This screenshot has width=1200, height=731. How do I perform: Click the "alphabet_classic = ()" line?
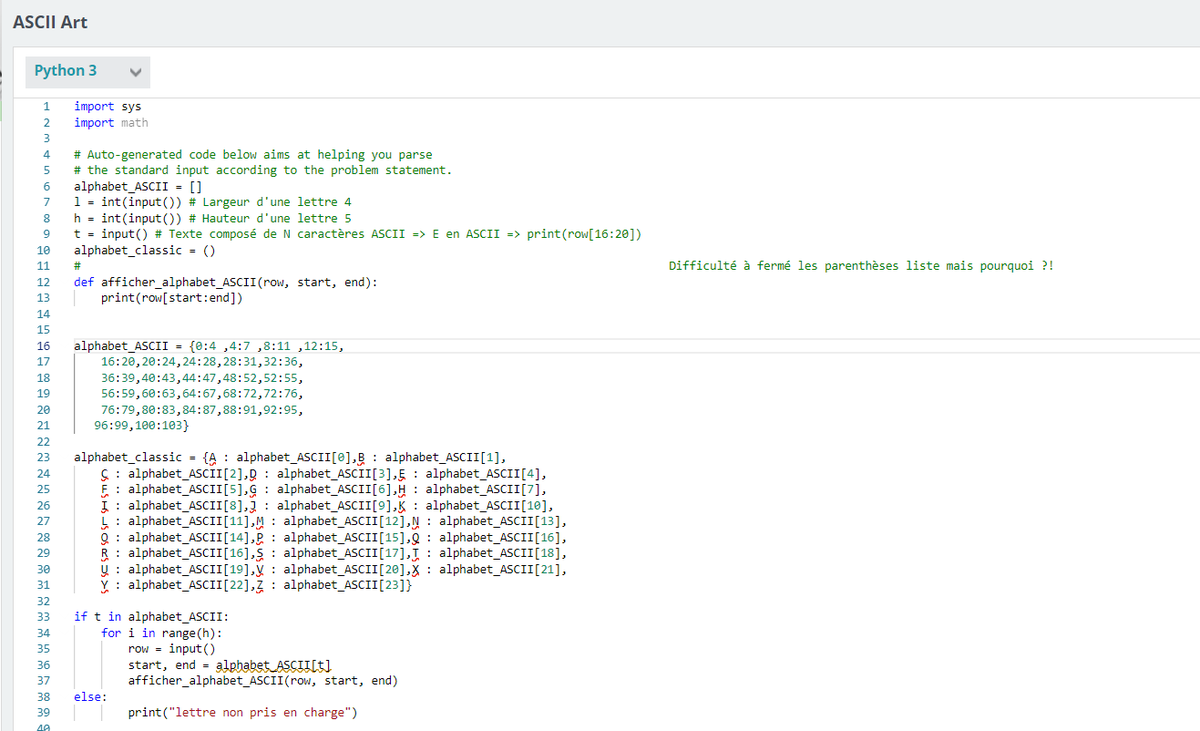pos(146,249)
